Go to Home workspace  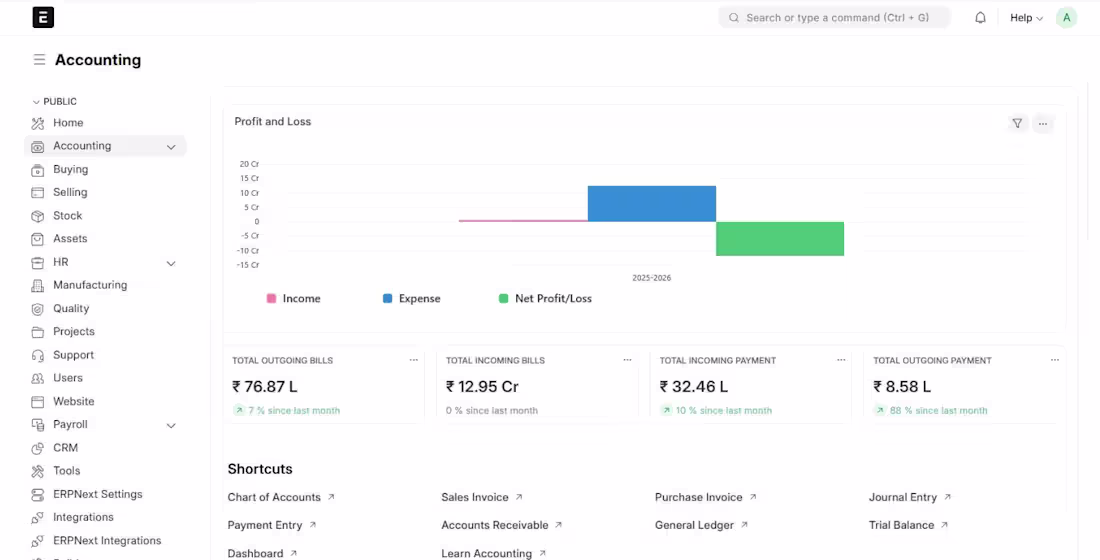68,123
